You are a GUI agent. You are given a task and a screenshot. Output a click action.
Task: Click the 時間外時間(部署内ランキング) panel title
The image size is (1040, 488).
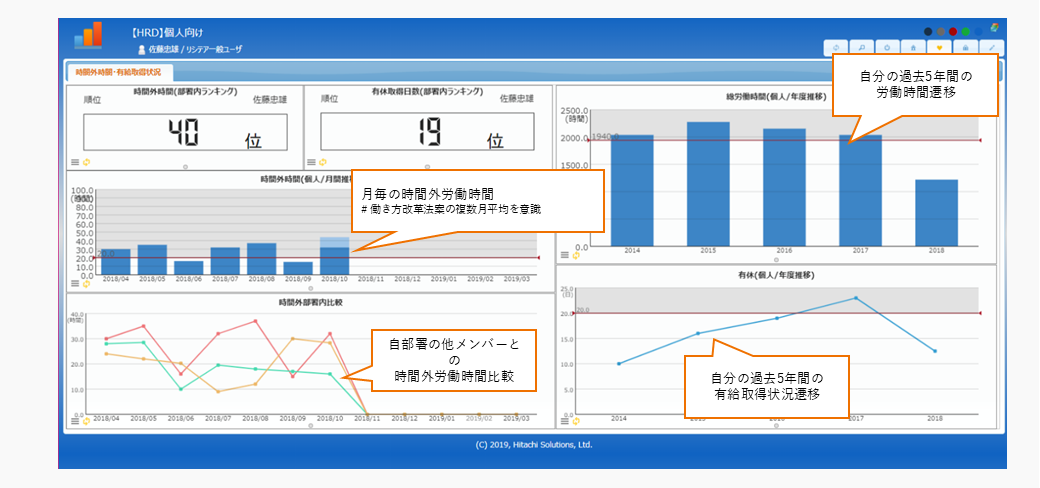[185, 92]
